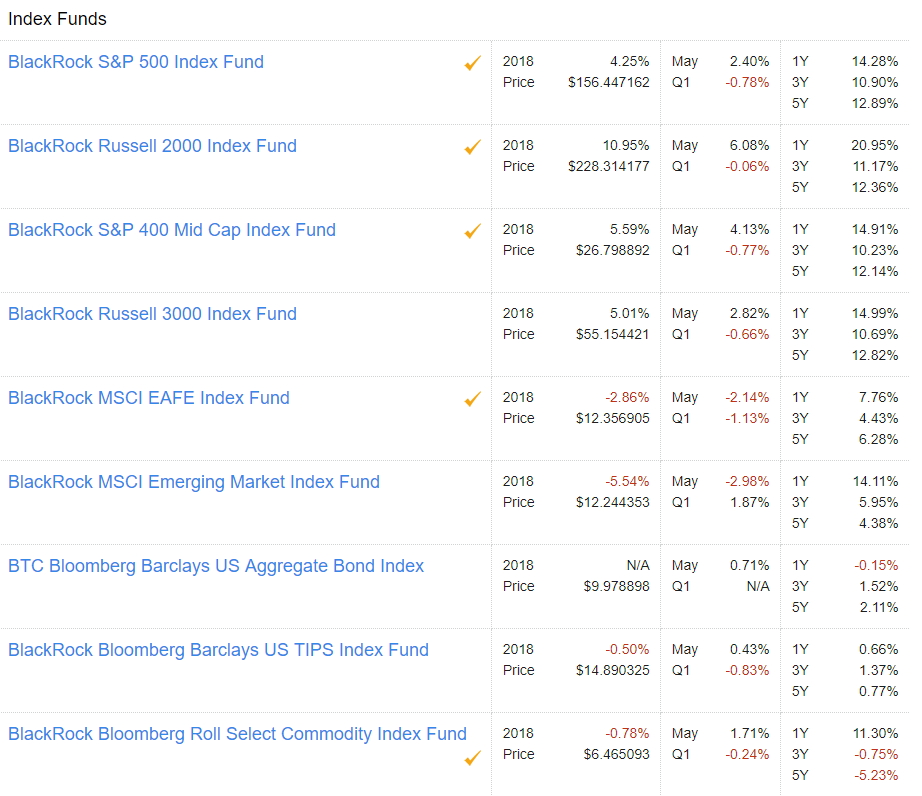This screenshot has width=922, height=796.
Task: Click the 12.89% five-year return value
Action: (875, 104)
